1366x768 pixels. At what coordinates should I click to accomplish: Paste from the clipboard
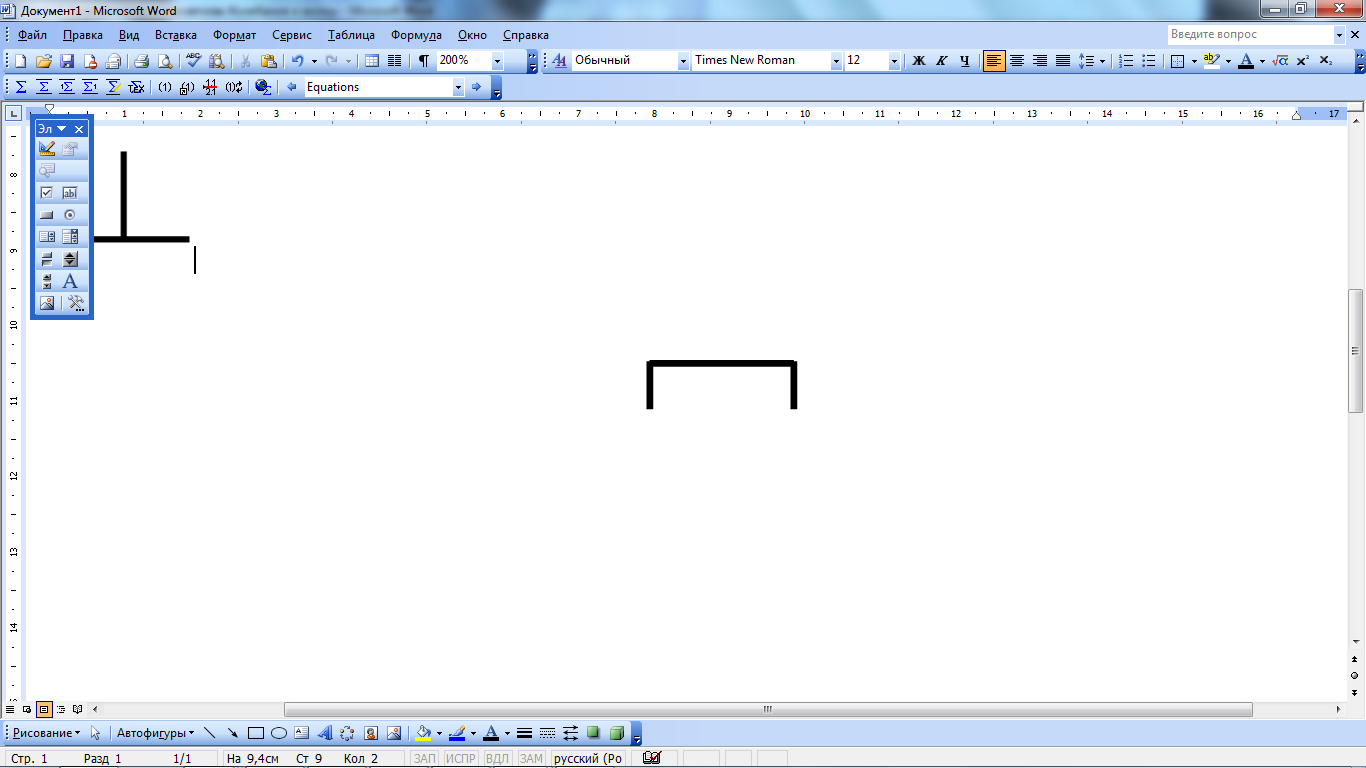pyautogui.click(x=268, y=61)
